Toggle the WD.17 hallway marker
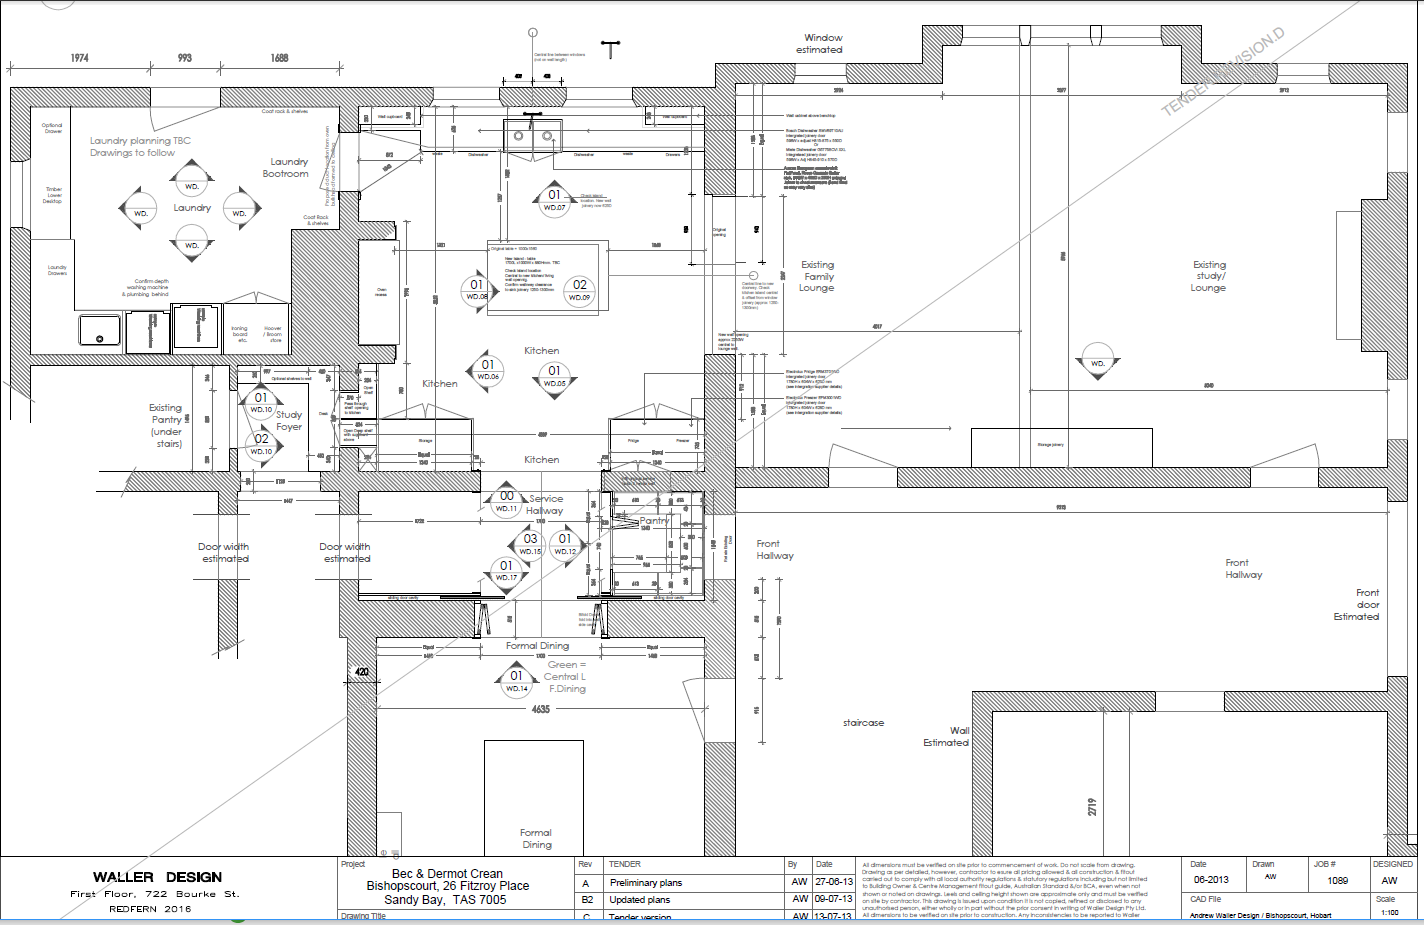1424x925 pixels. 505,572
